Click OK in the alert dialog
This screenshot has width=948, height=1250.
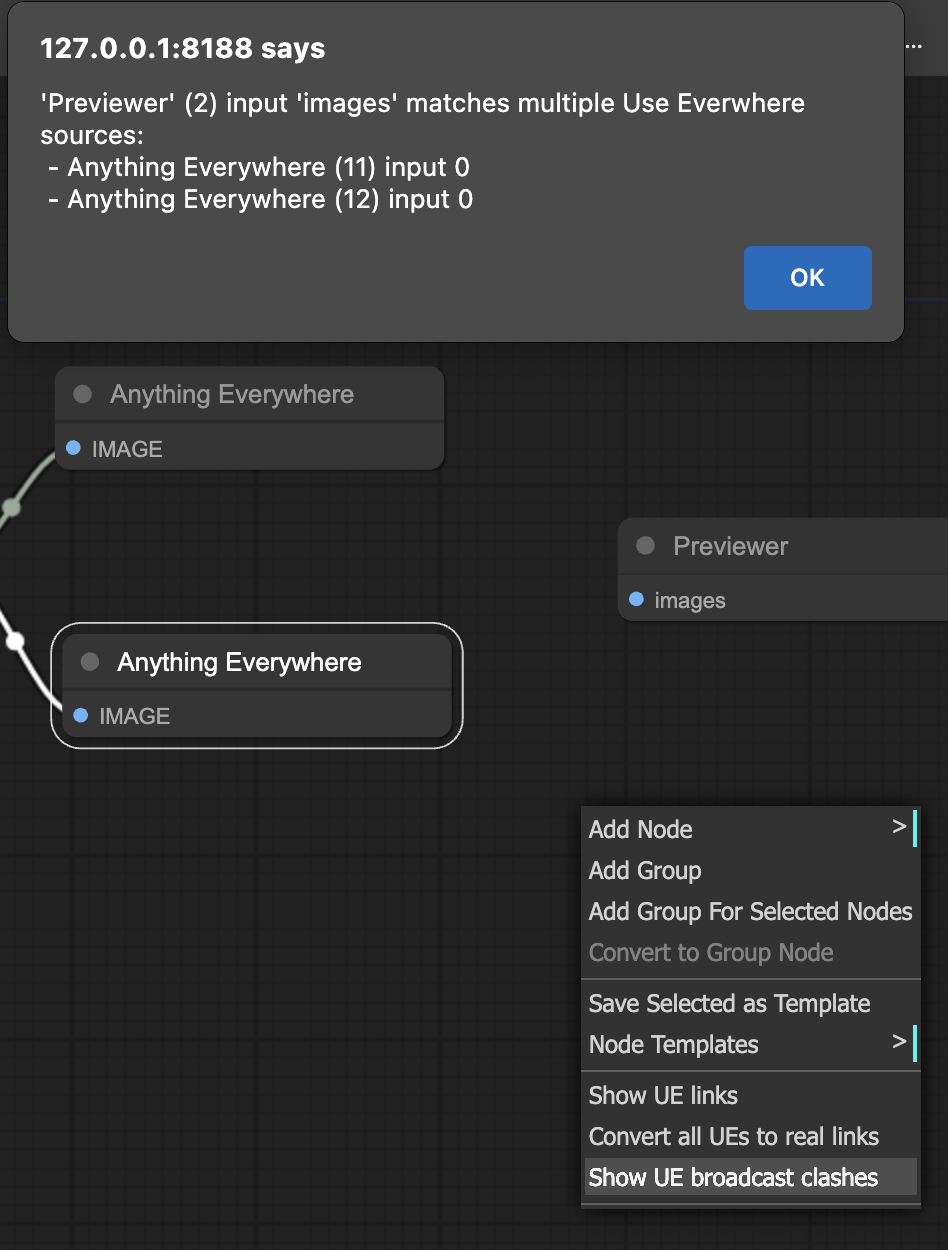pos(807,278)
